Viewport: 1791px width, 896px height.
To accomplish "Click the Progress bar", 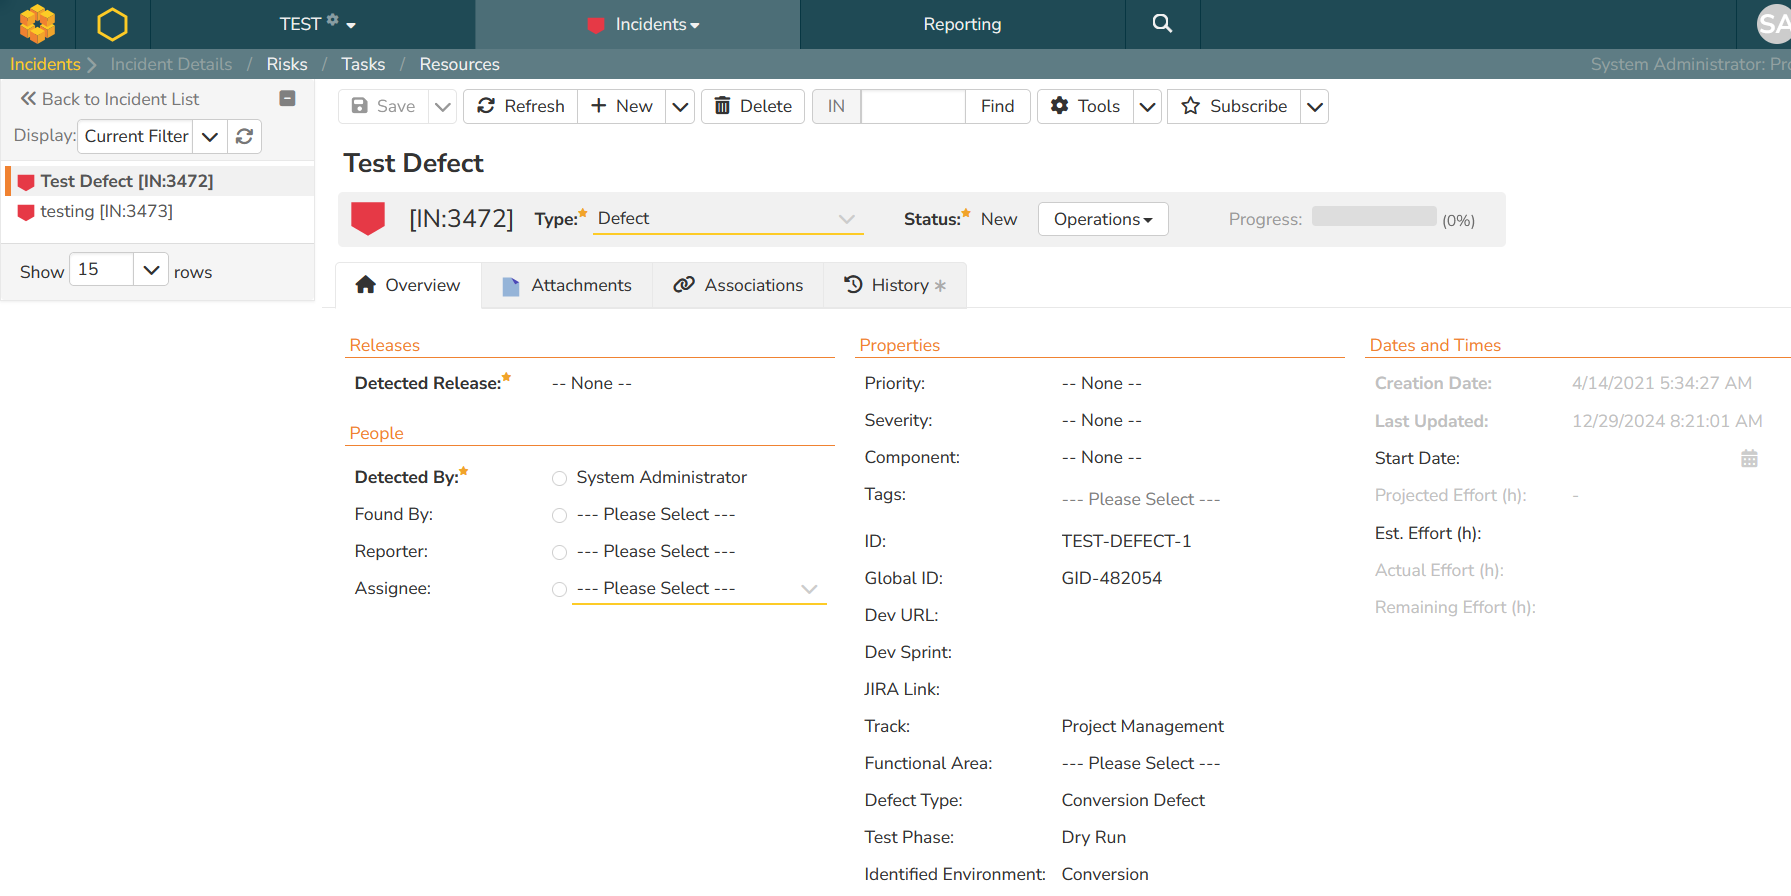I will (x=1374, y=217).
